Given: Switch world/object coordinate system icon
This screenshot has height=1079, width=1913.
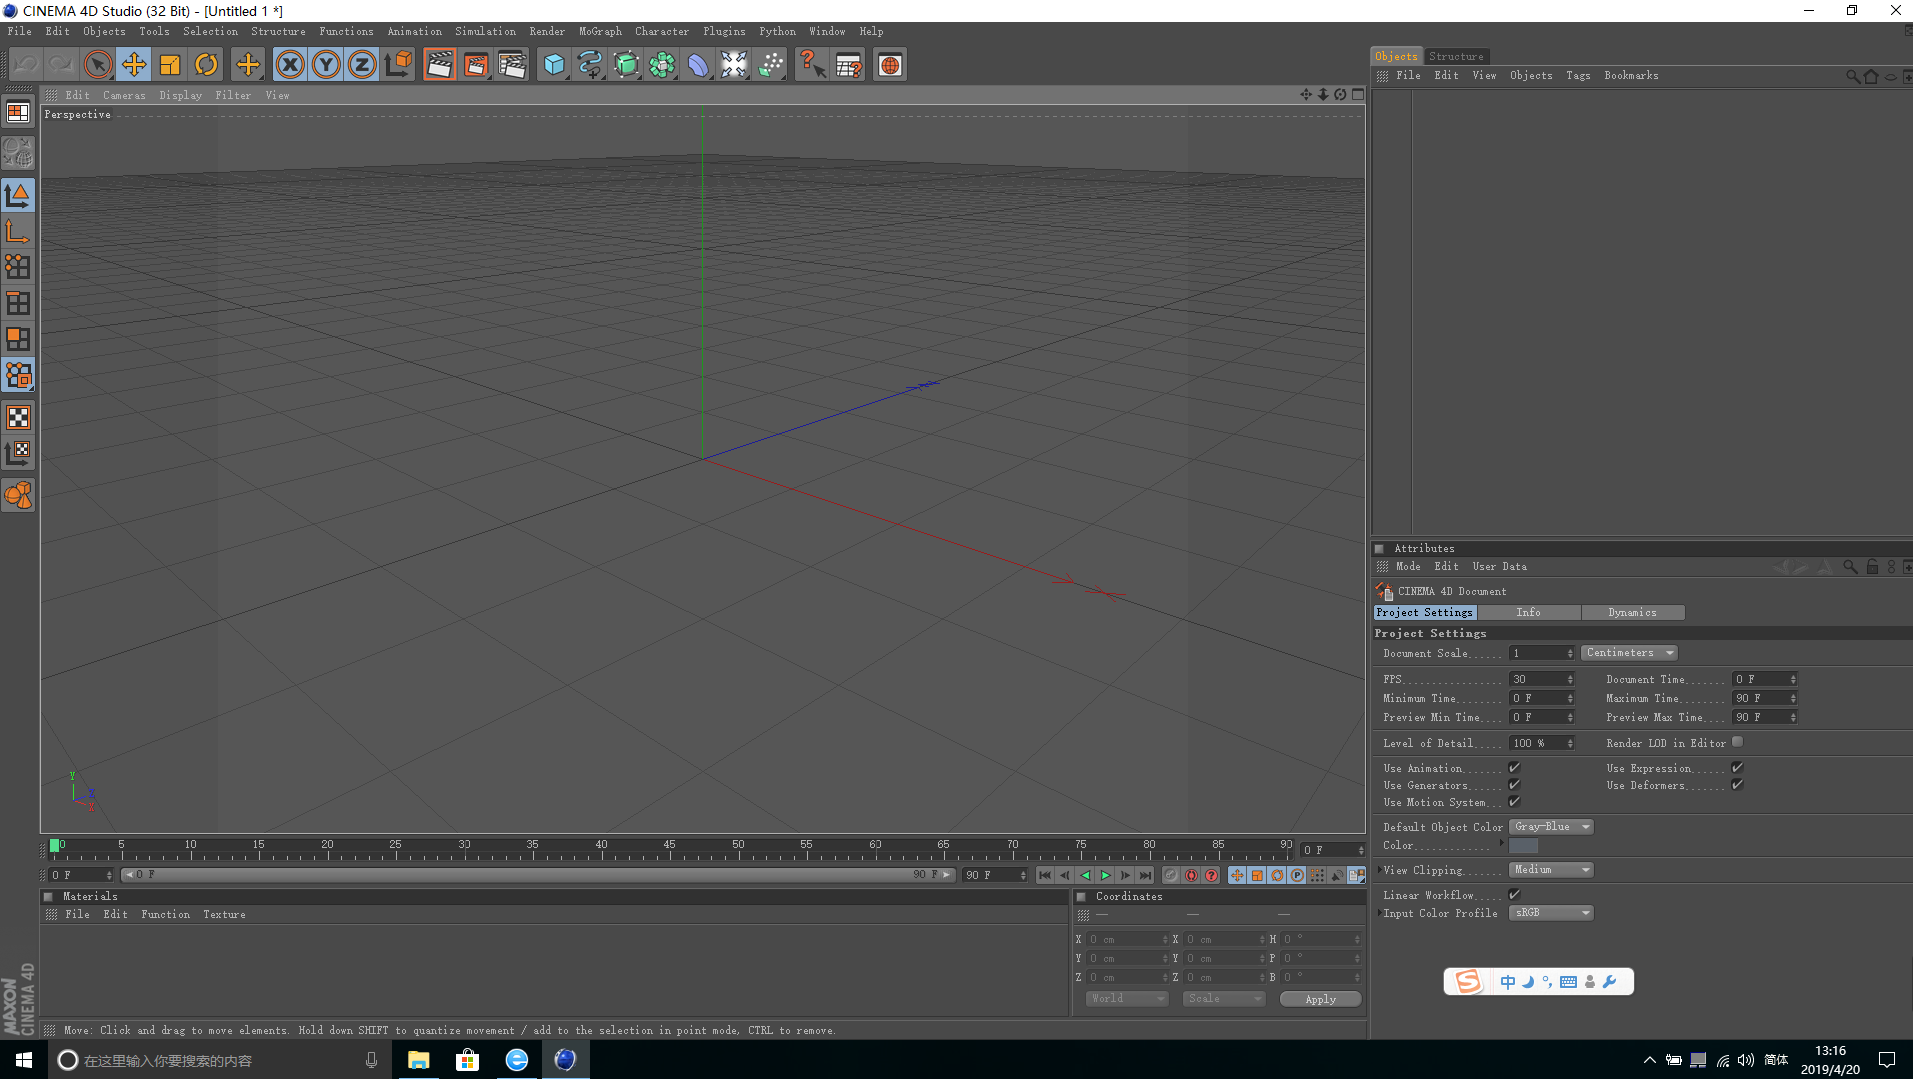Looking at the screenshot, I should pyautogui.click(x=398, y=65).
